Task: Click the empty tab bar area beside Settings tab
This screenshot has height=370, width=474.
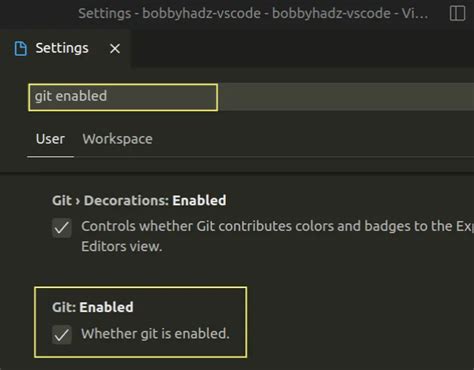Action: pos(302,49)
